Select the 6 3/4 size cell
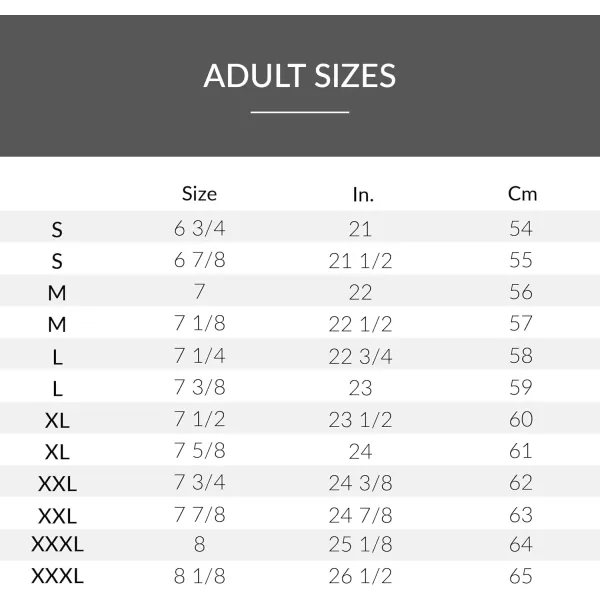 coord(200,228)
